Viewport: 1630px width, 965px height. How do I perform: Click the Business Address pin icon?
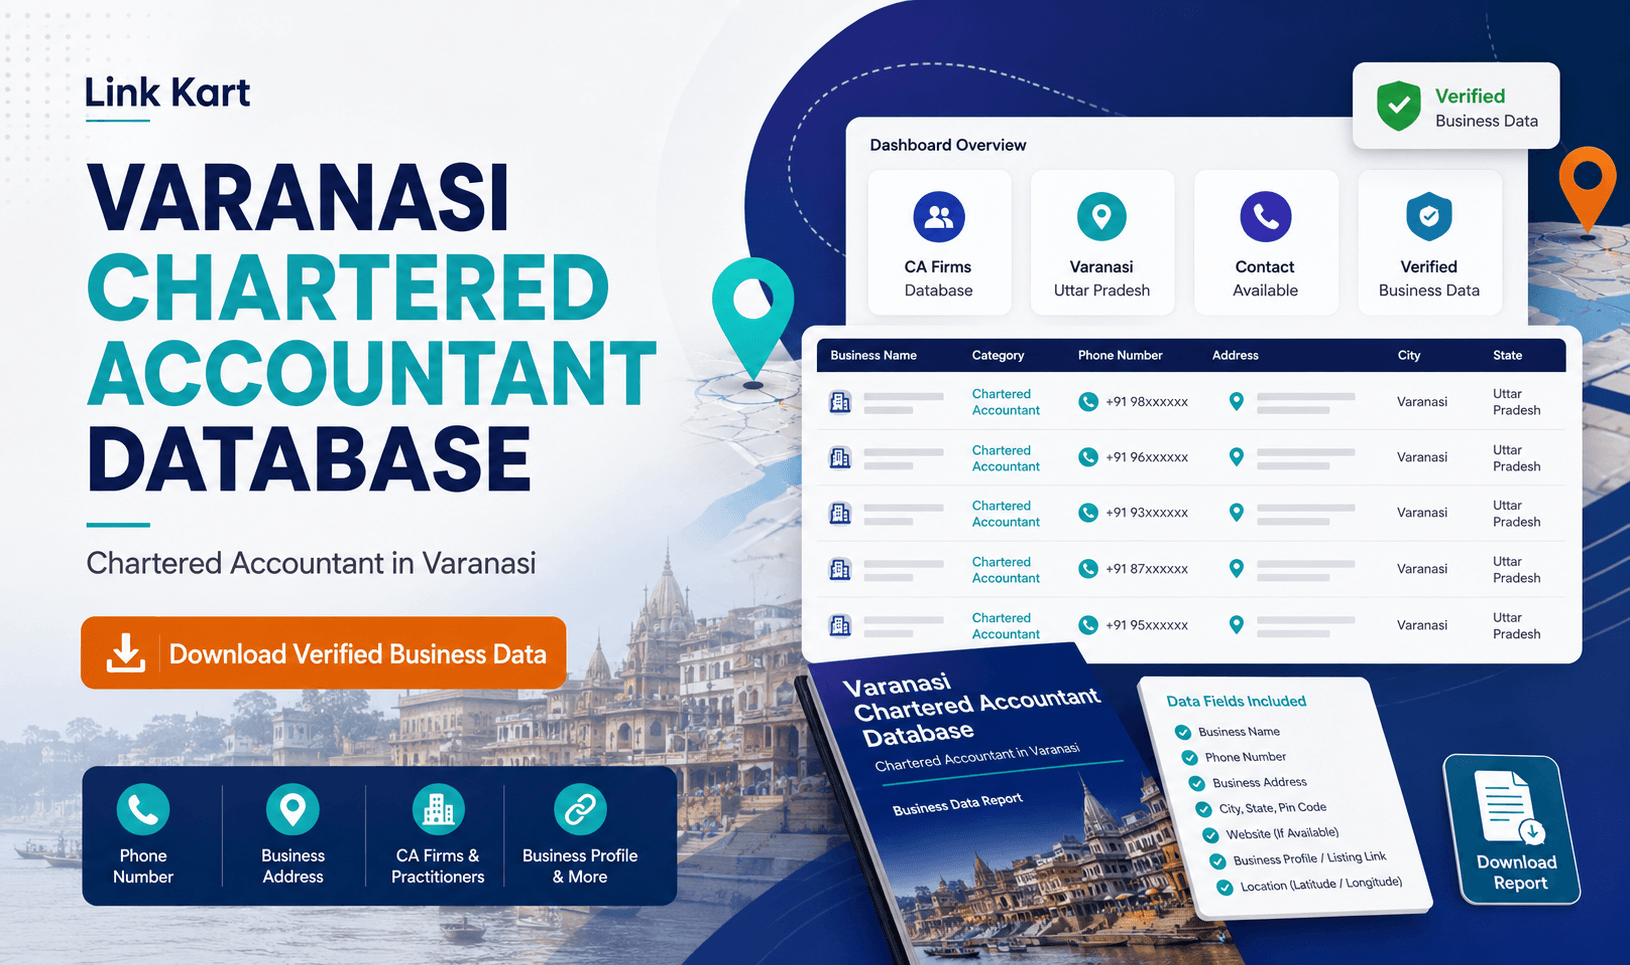tap(293, 809)
